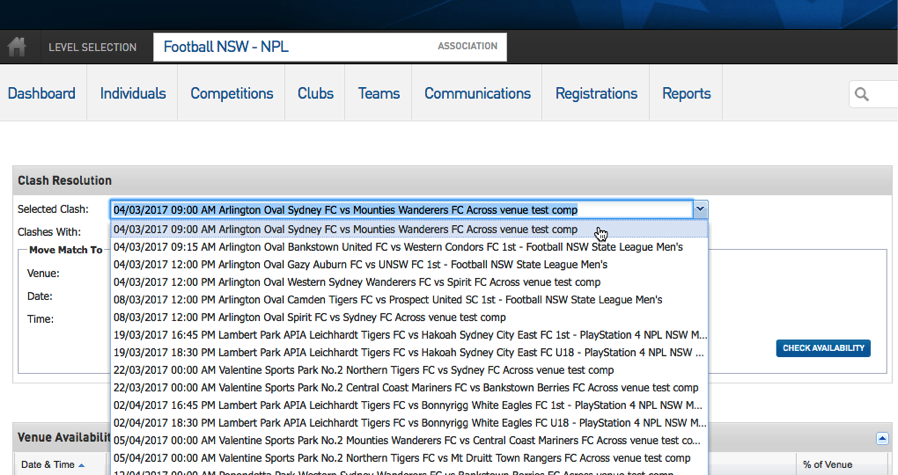Select 02/04/2017 16:45 Leichhardt vs Bonnyrigg 1st option
Image resolution: width=898 pixels, height=475 pixels.
click(x=409, y=406)
